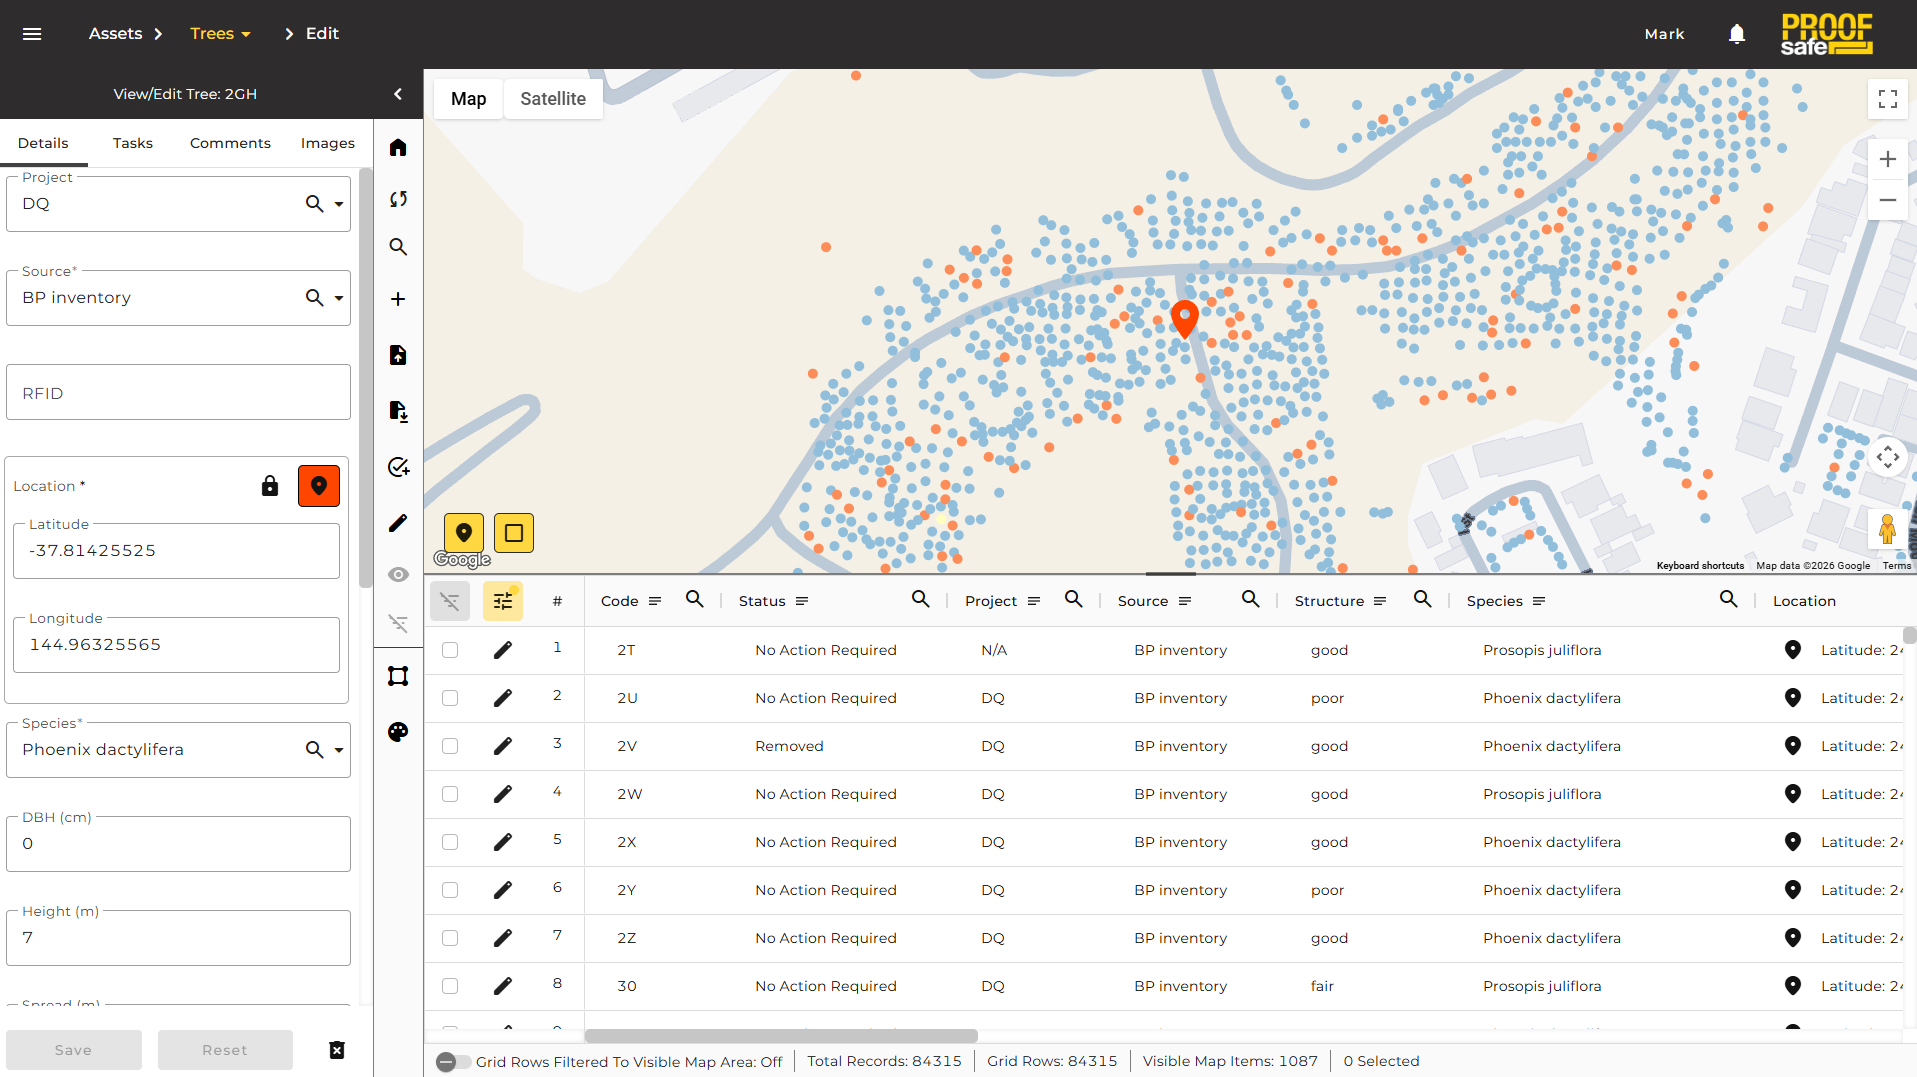Screen dimensions: 1917x1077
Task: Expand the Trees breadcrumb dropdown
Action: (248, 33)
